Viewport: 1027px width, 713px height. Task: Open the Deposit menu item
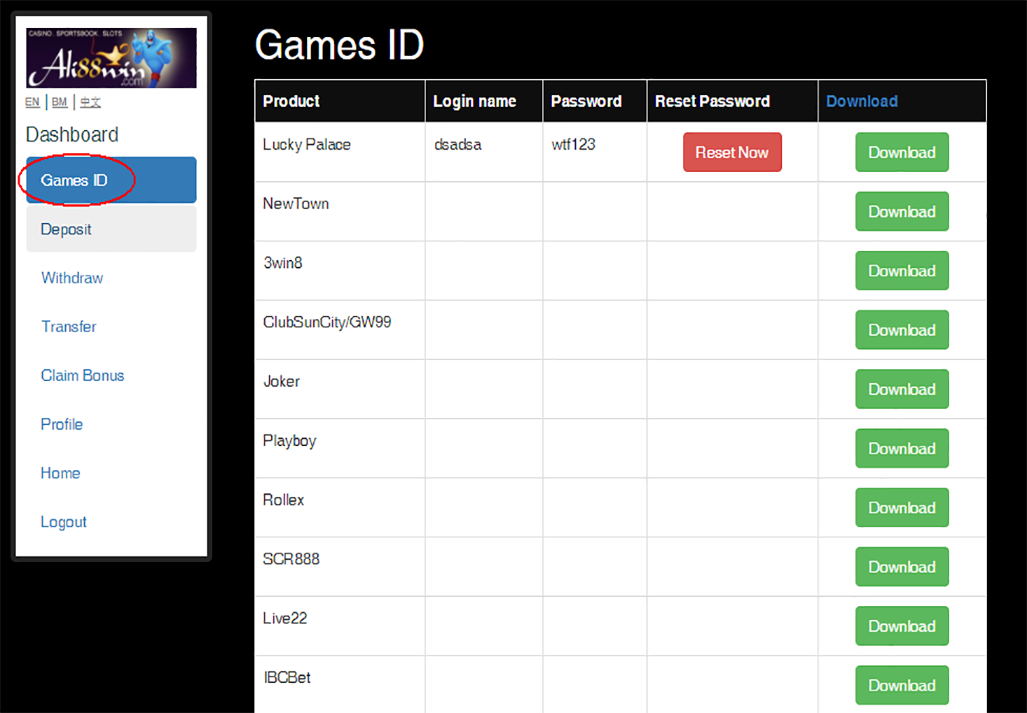66,229
